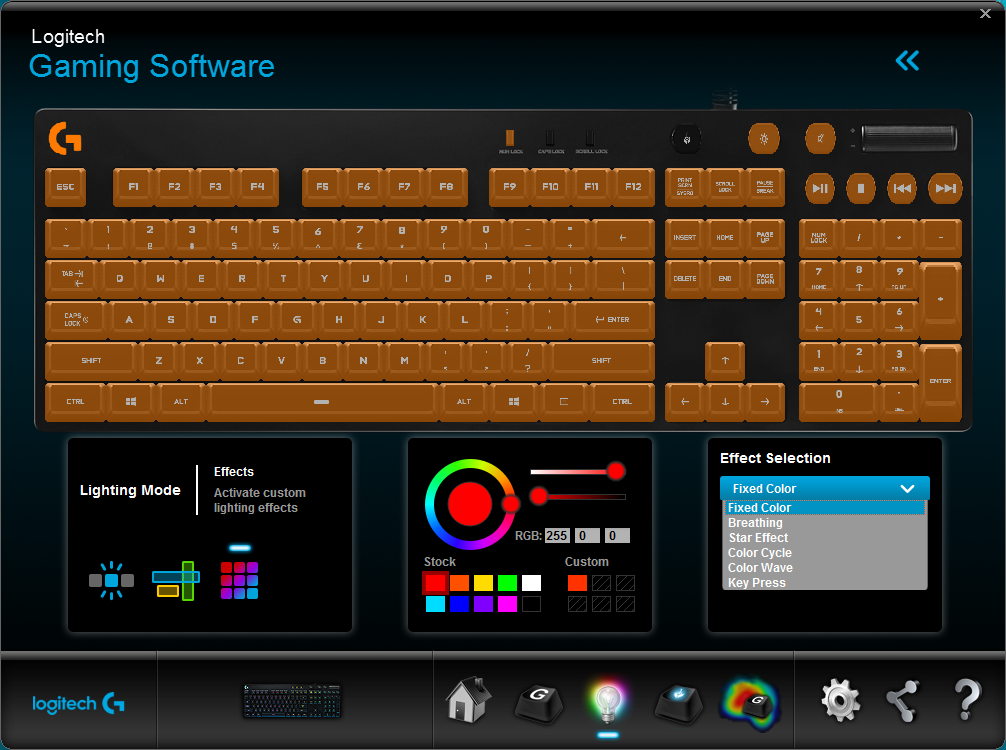Viewport: 1006px width, 750px height.
Task: Click the red RGB value field
Action: pyautogui.click(x=557, y=536)
